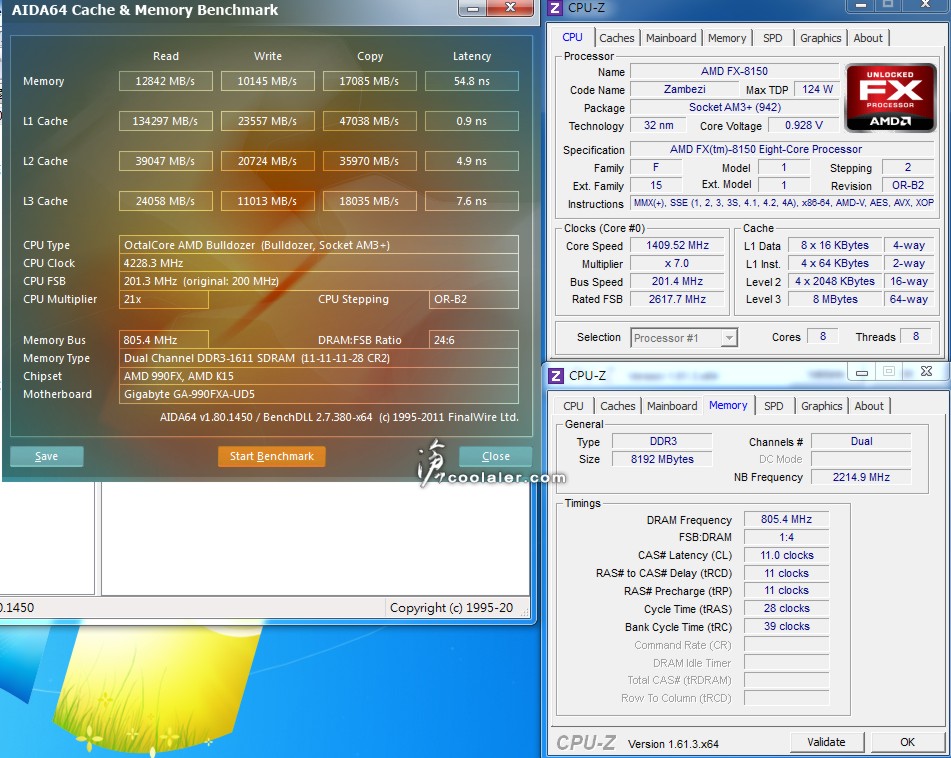Click the status bar text "Copyright (c) 1995-20"
Viewport: 951px width, 758px height.
point(451,608)
